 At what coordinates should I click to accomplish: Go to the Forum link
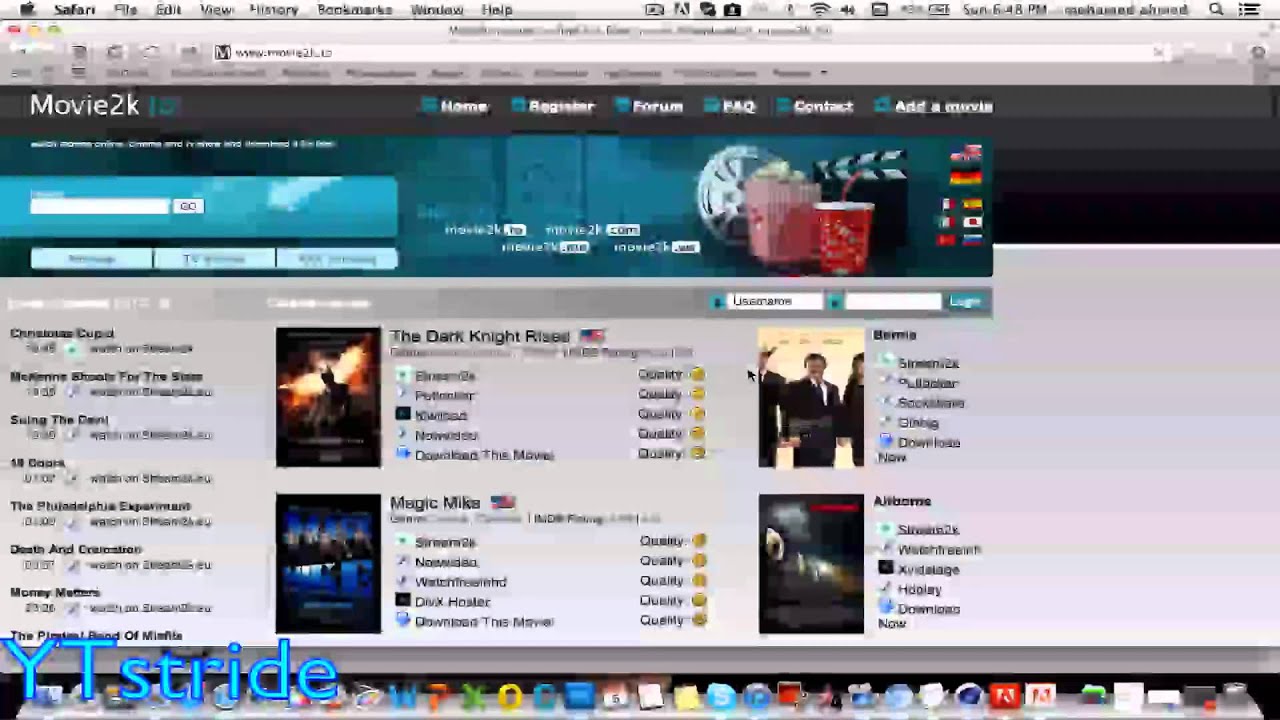coord(657,106)
